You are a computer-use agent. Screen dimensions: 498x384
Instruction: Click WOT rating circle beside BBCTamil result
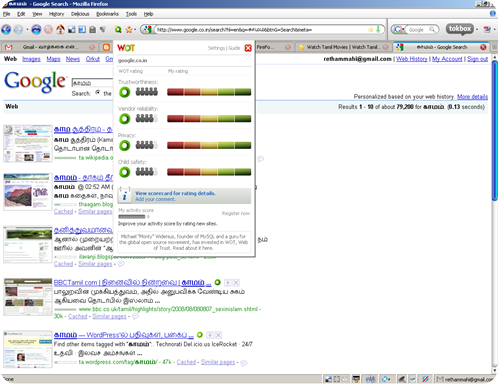tap(218, 282)
